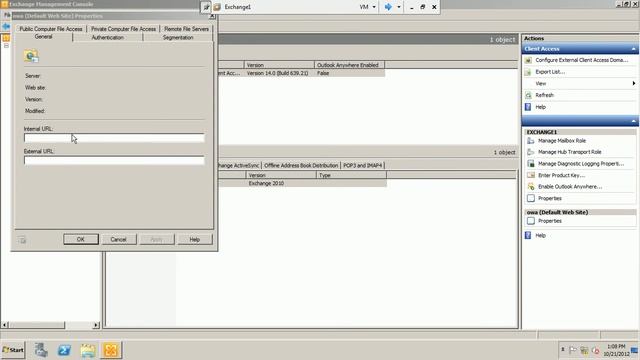Viewport: 640px width, 360px height.
Task: Click the Export List action icon
Action: click(528, 72)
